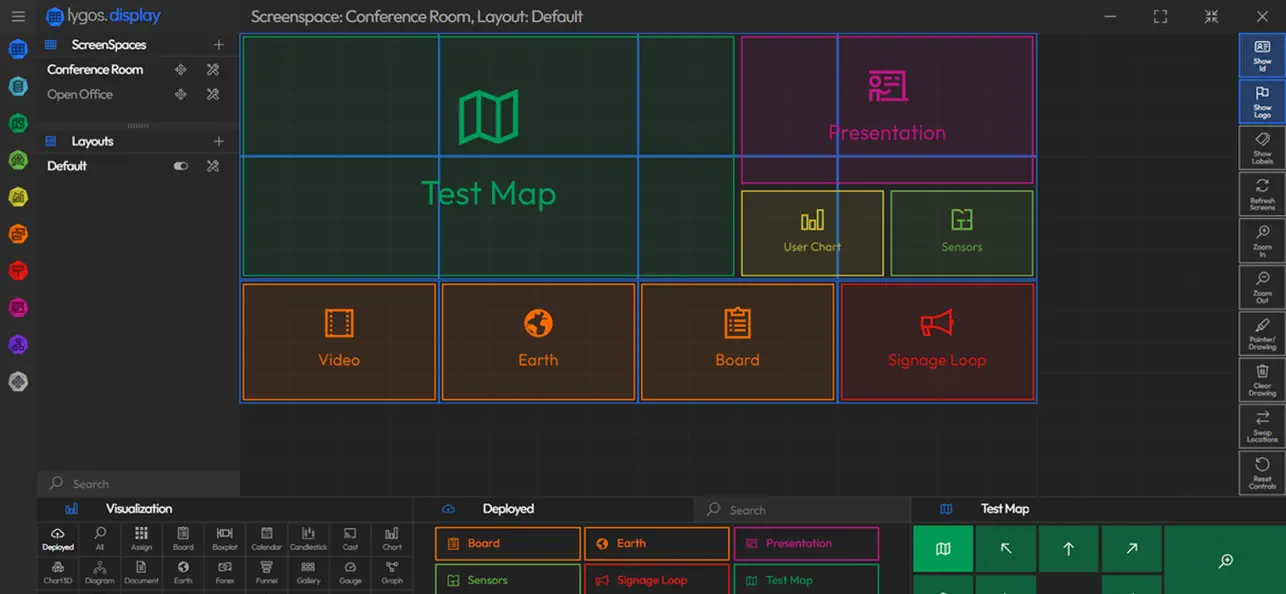Viewport: 1286px width, 594px height.
Task: Open the hamburger menu at top left
Action: coord(18,16)
